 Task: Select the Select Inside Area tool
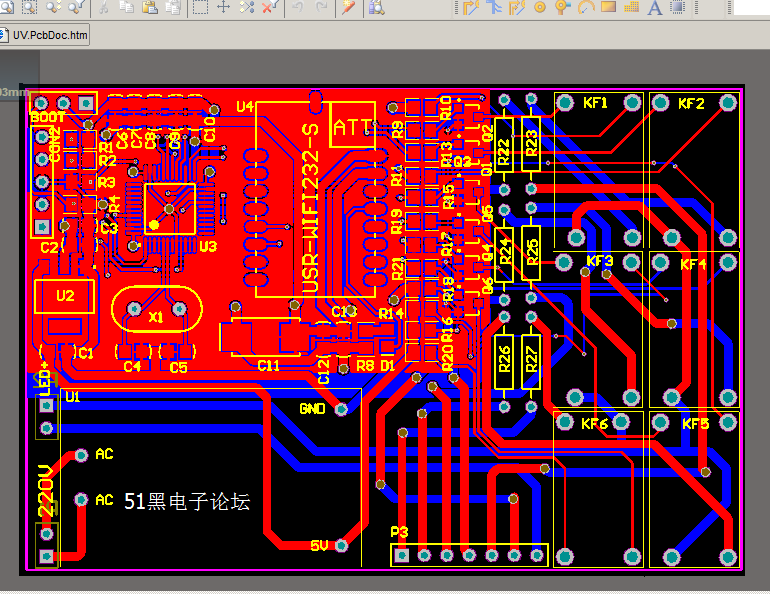pos(200,7)
